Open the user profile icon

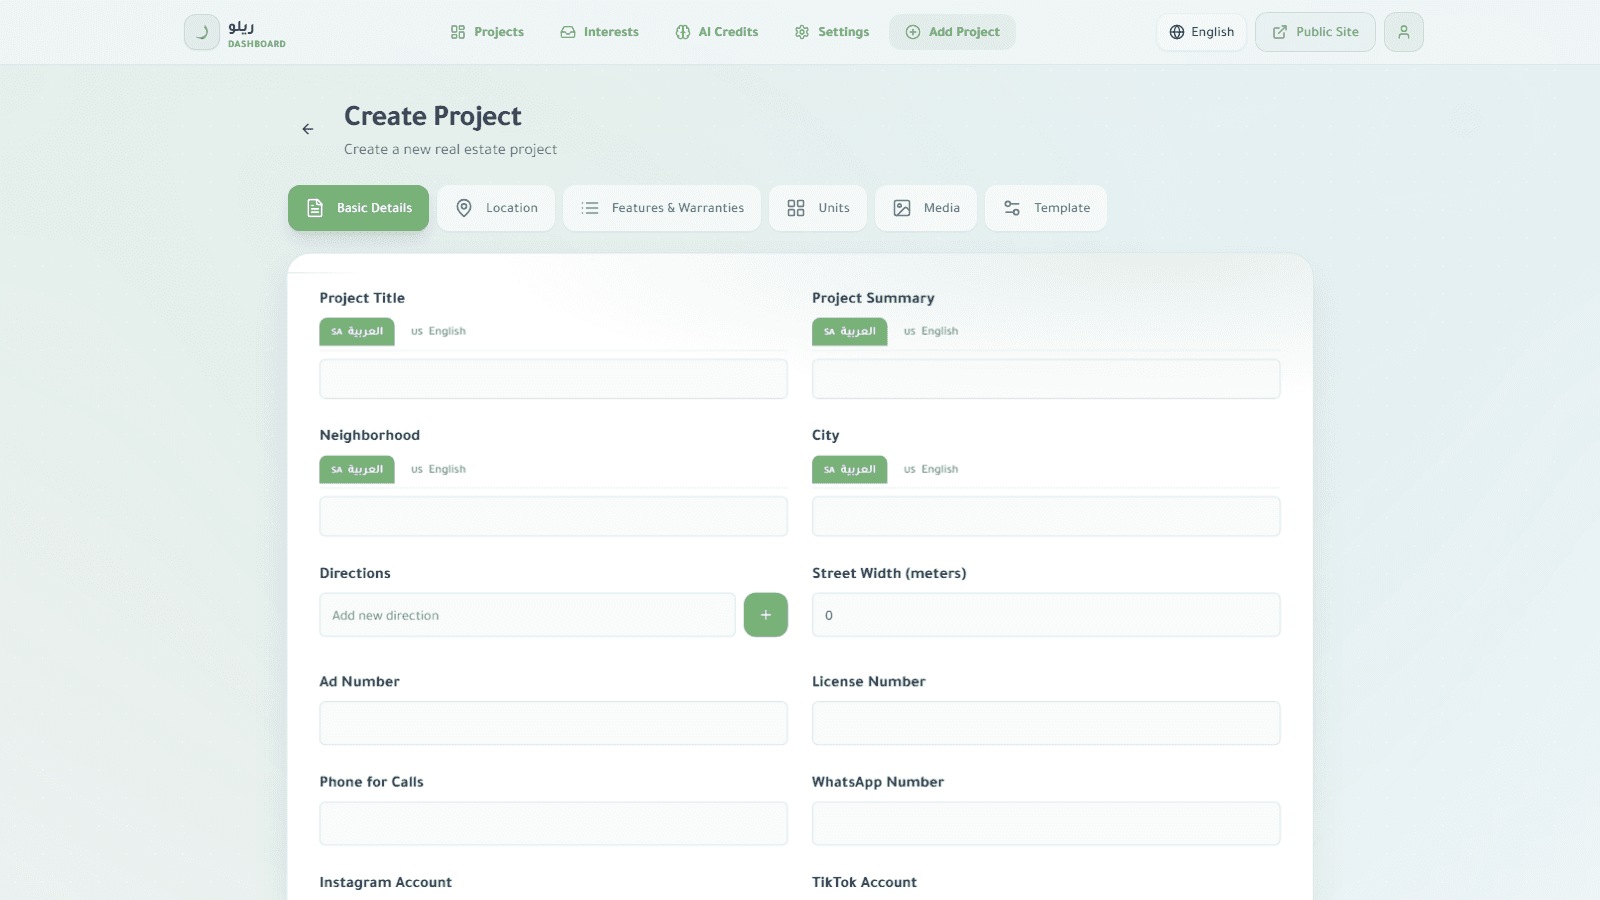1404,32
